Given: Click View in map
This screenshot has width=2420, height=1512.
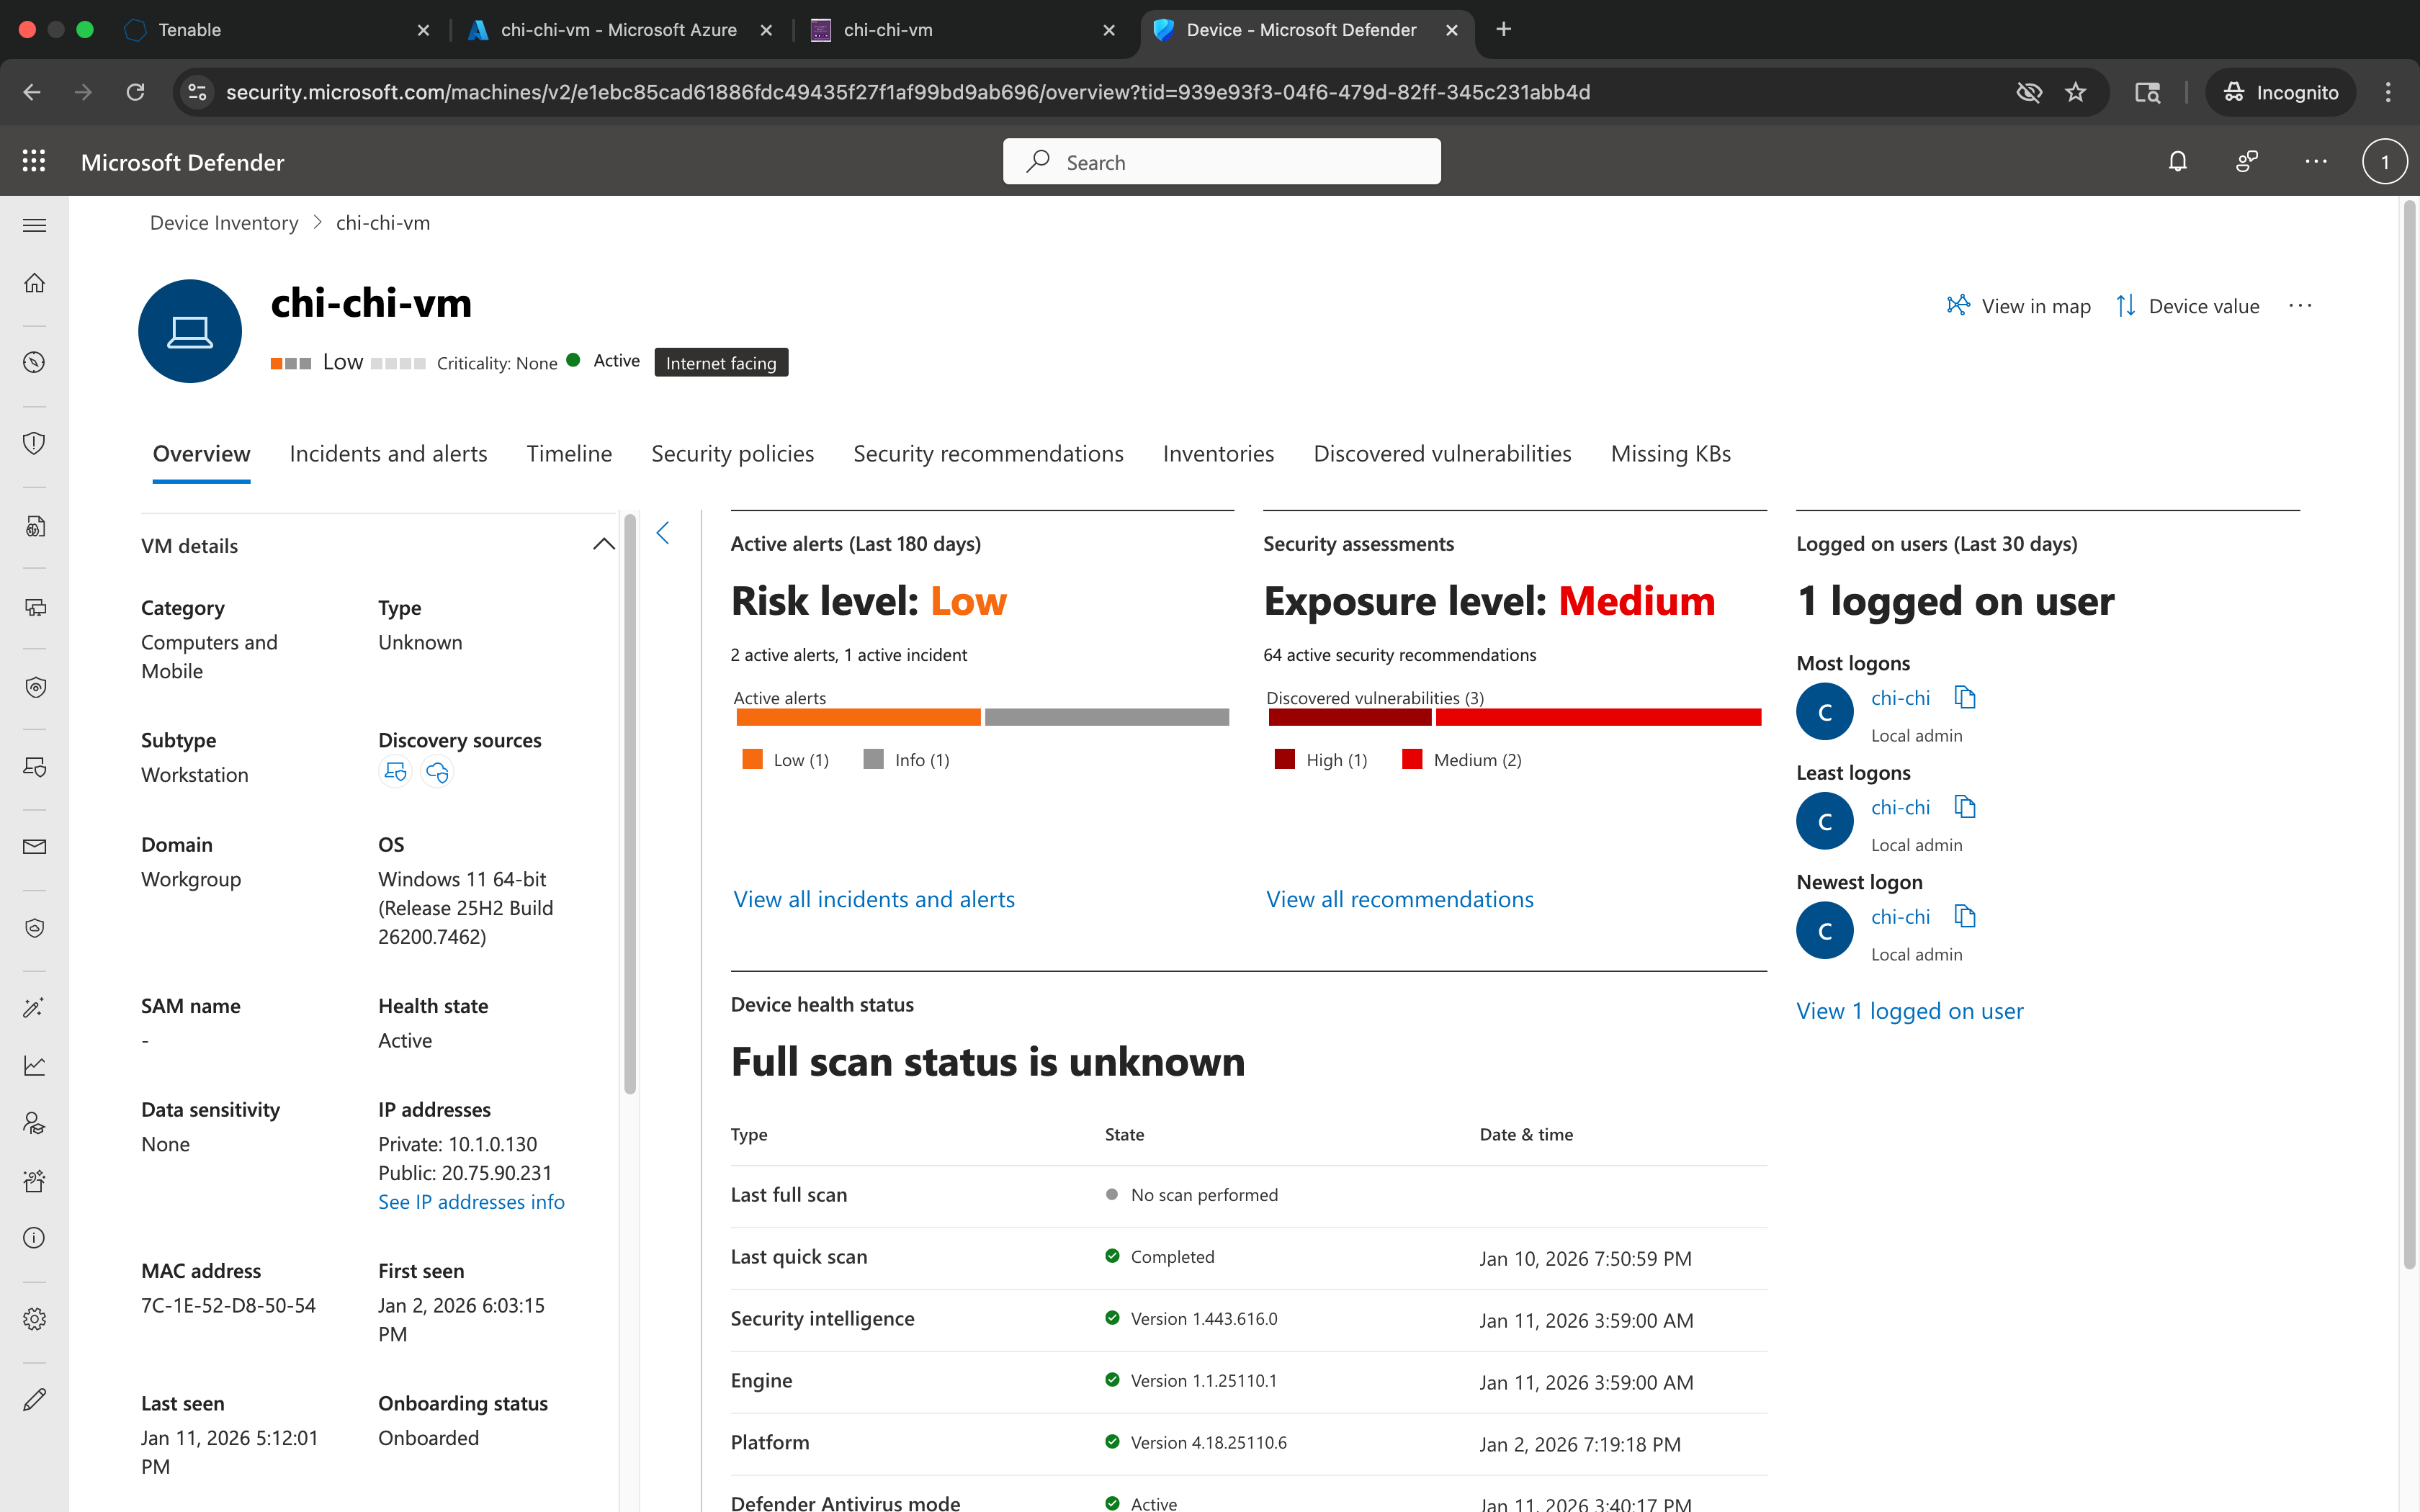Looking at the screenshot, I should tap(2018, 306).
